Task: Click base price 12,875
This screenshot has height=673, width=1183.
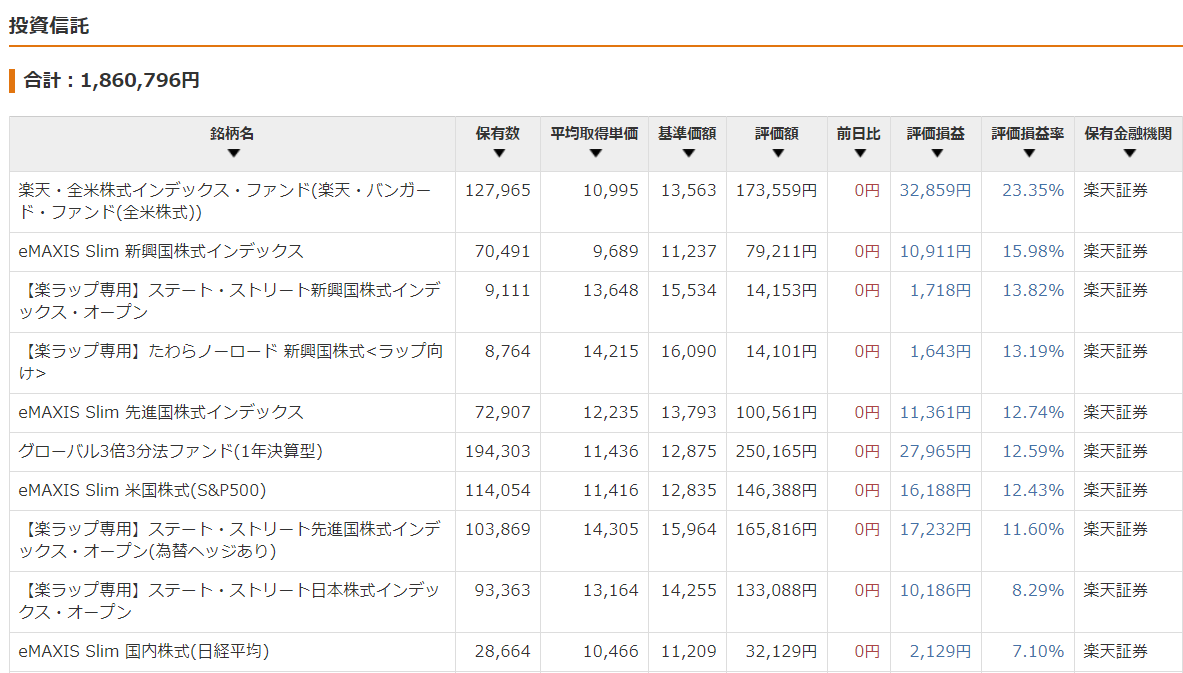Action: click(x=689, y=451)
